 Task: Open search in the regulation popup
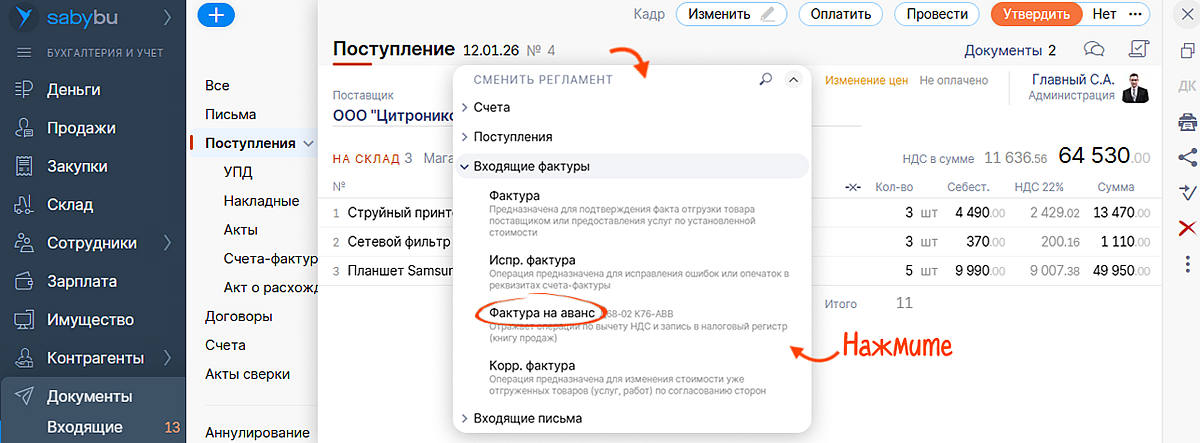pyautogui.click(x=766, y=78)
